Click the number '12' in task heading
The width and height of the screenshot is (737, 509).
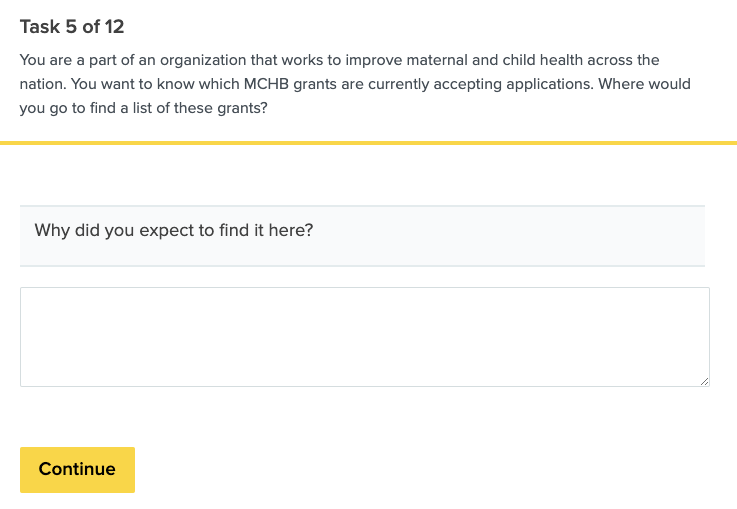point(114,27)
